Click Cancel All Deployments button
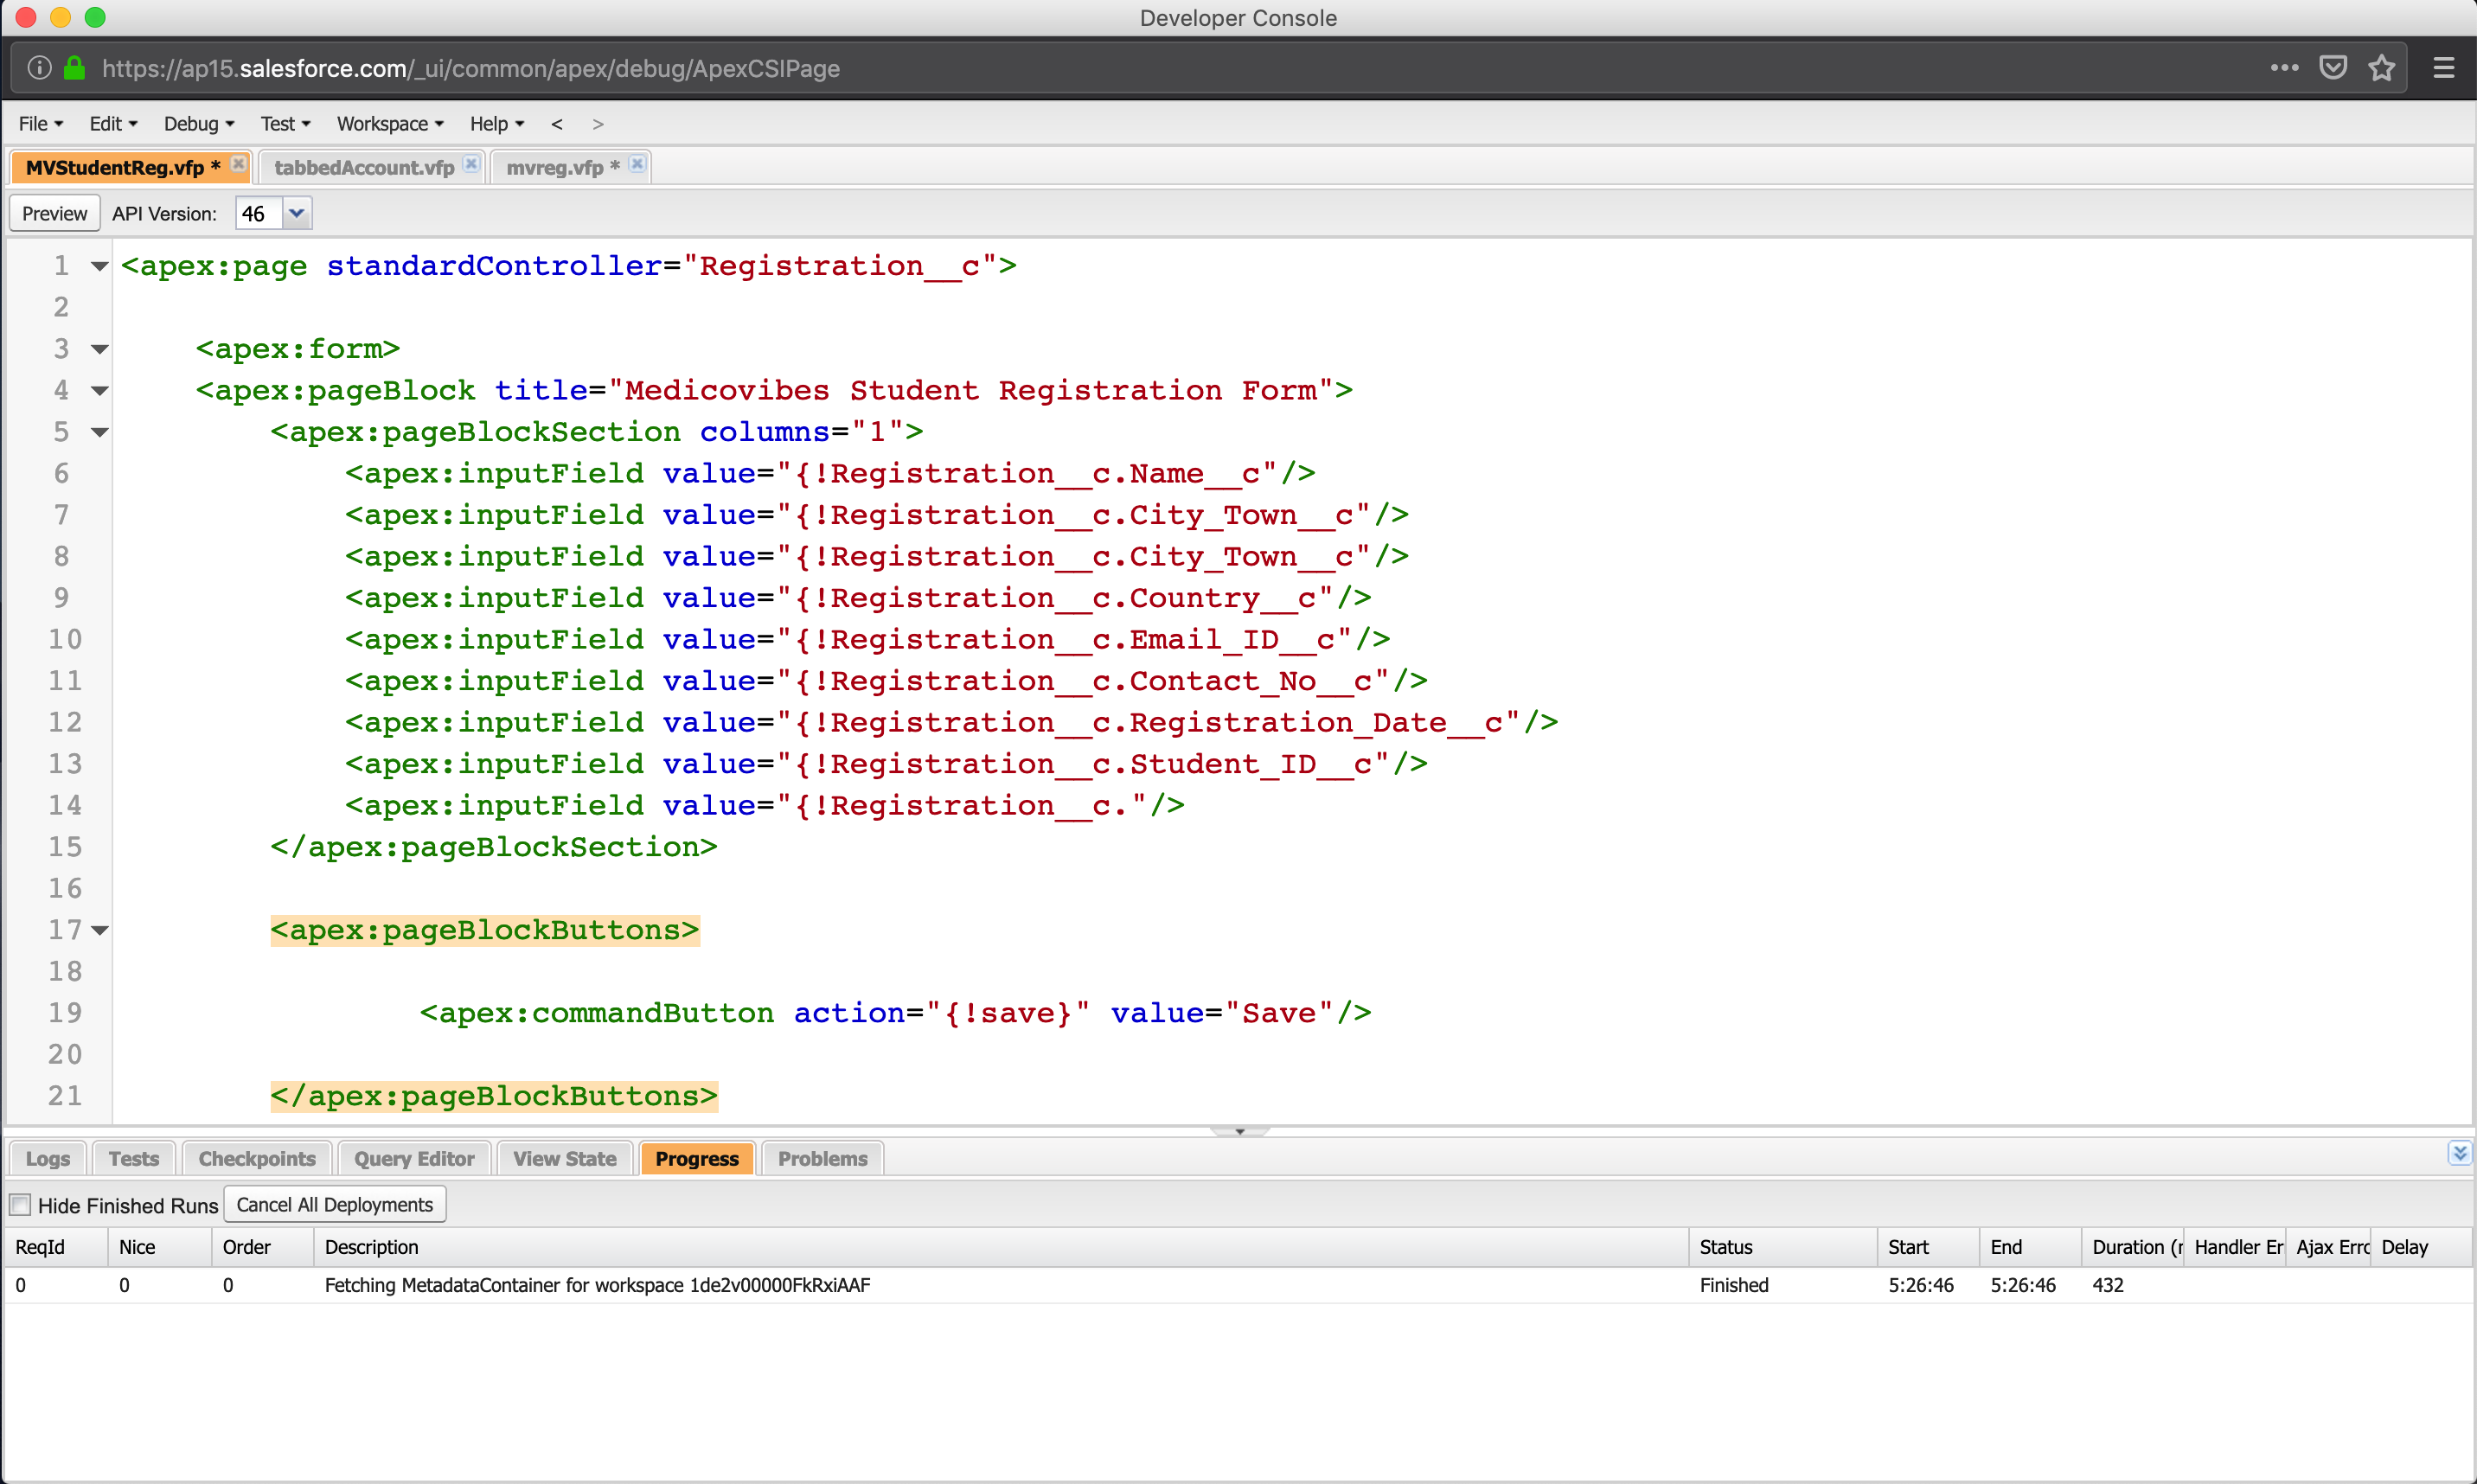 tap(334, 1205)
